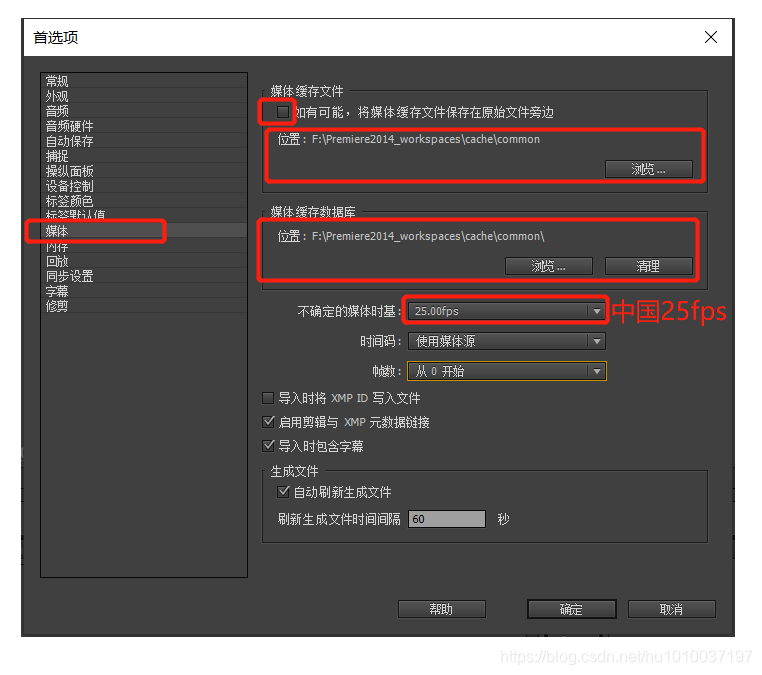Open 设备控制 preferences
The width and height of the screenshot is (762, 675).
tap(144, 186)
